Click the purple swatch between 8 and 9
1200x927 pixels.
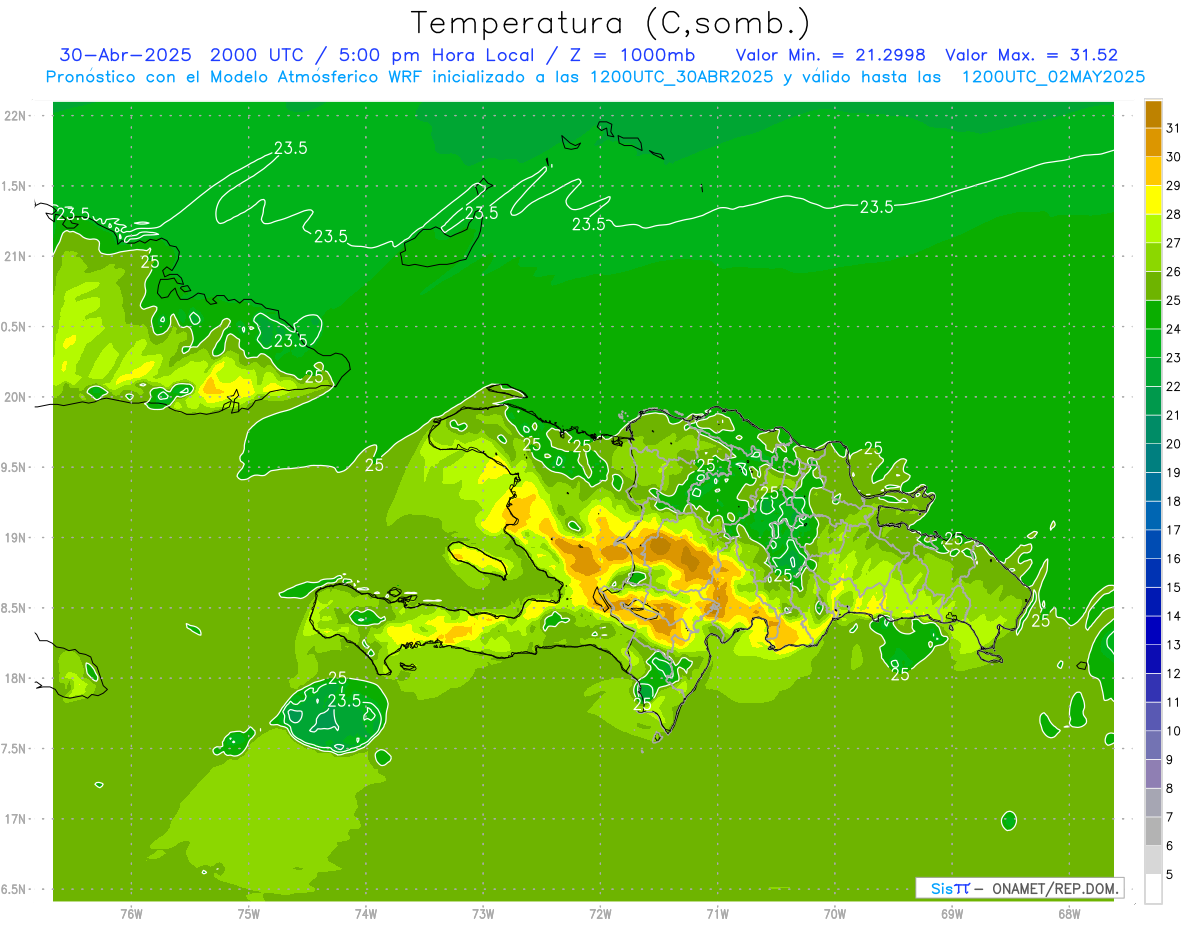point(1153,774)
